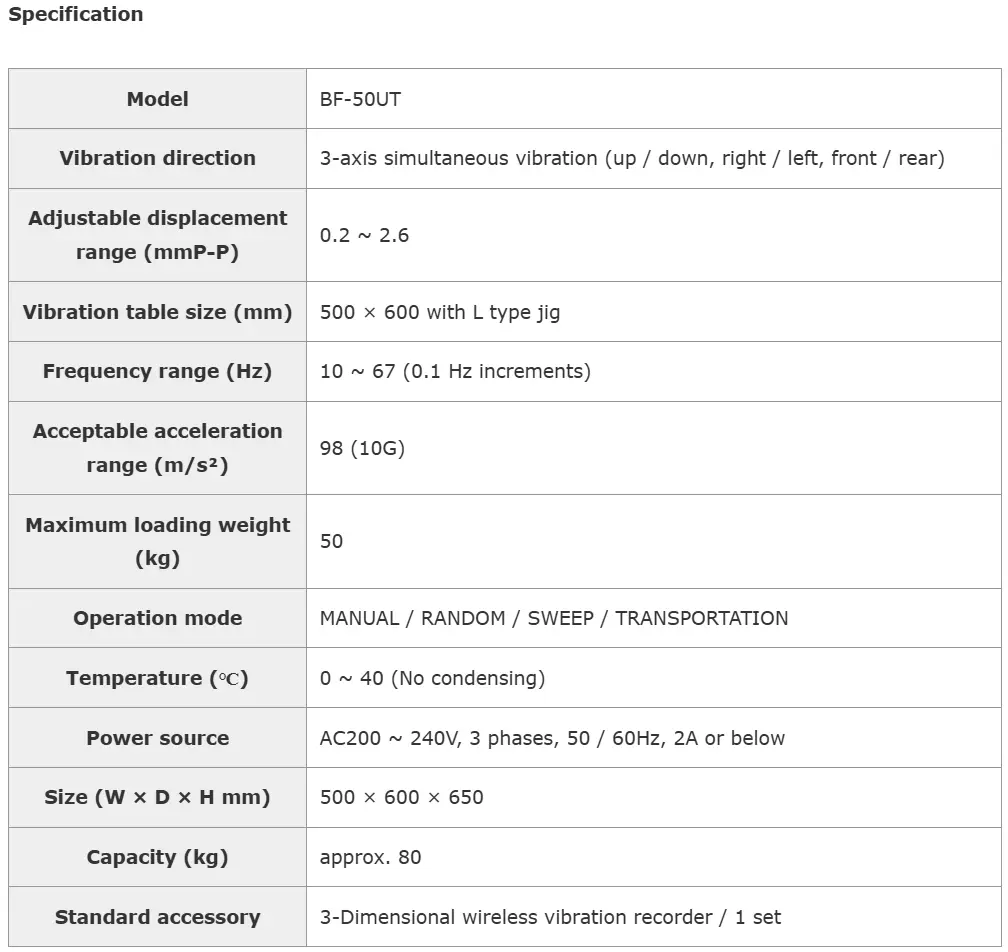Click the Acceptable acceleration range label

[x=157, y=448]
